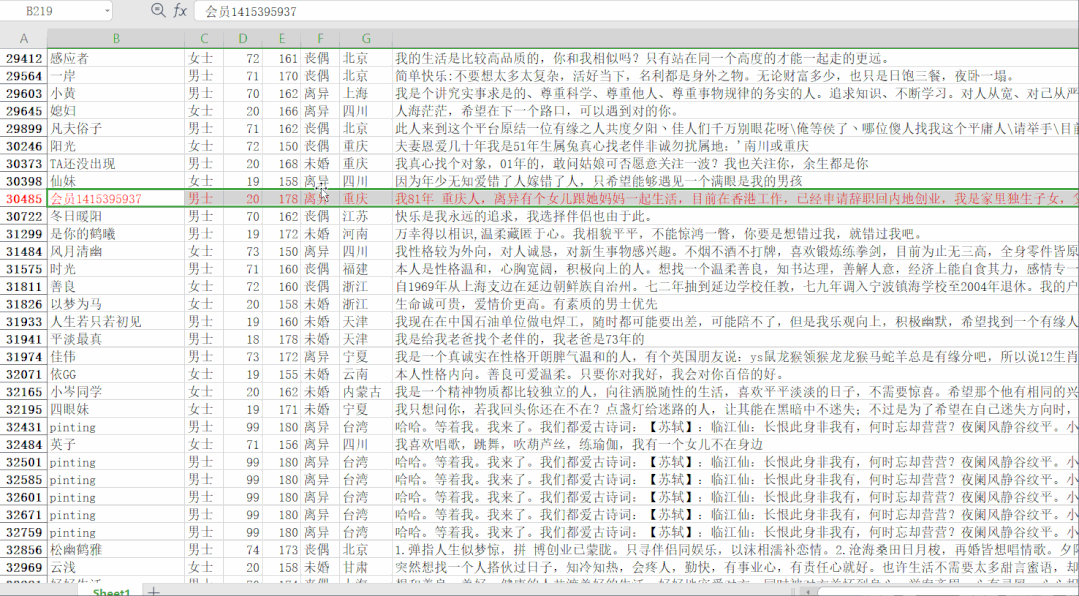Select the province cell 江苏

click(365, 216)
